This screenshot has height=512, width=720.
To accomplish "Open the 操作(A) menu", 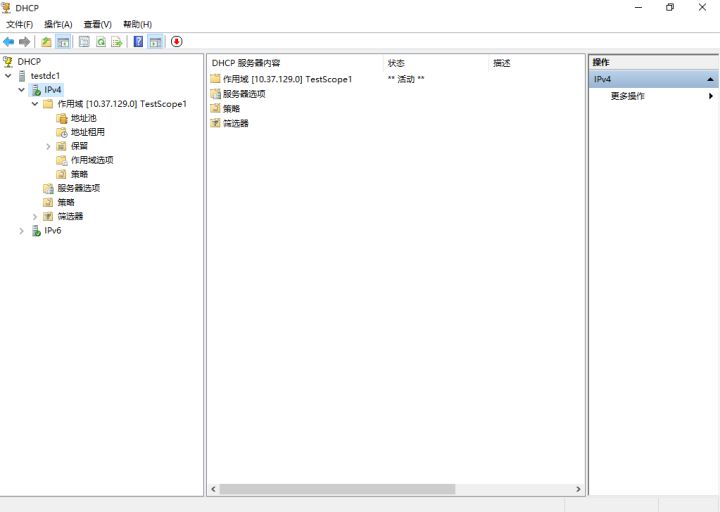I will [58, 24].
